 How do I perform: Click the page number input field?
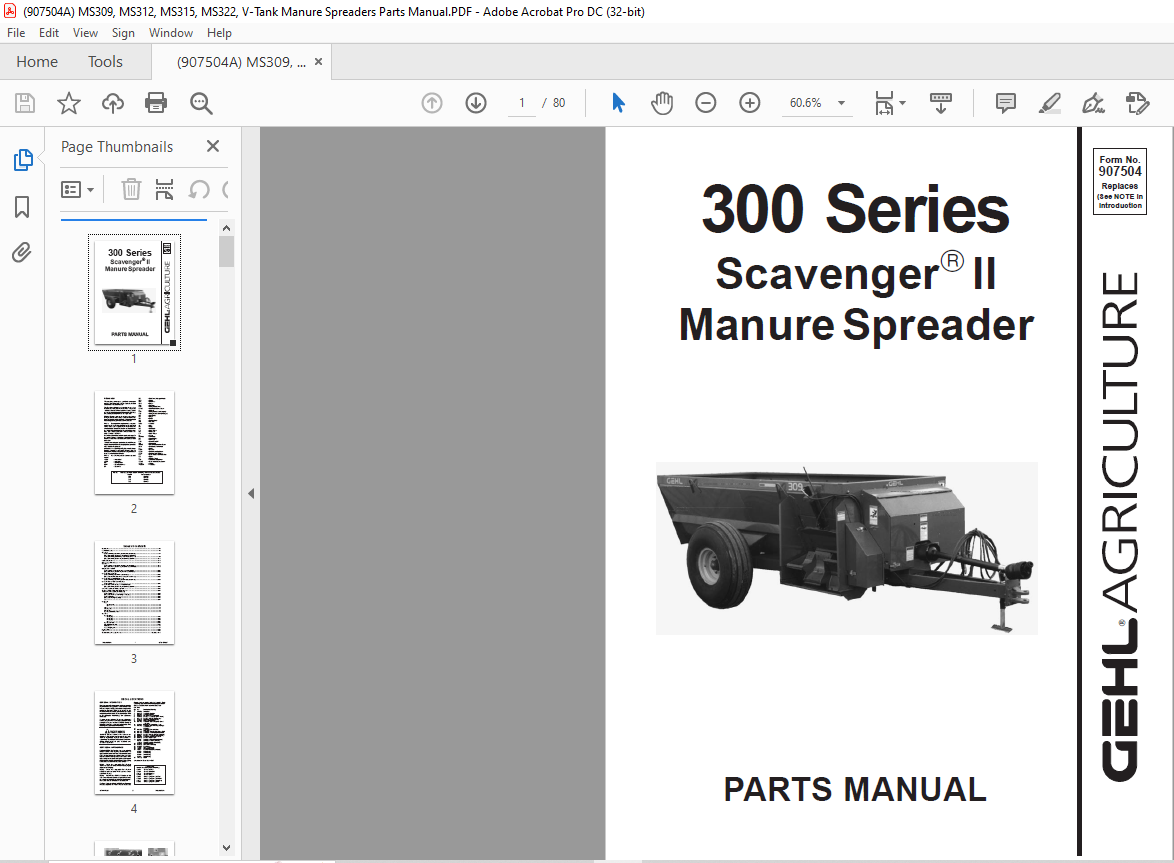(x=522, y=103)
